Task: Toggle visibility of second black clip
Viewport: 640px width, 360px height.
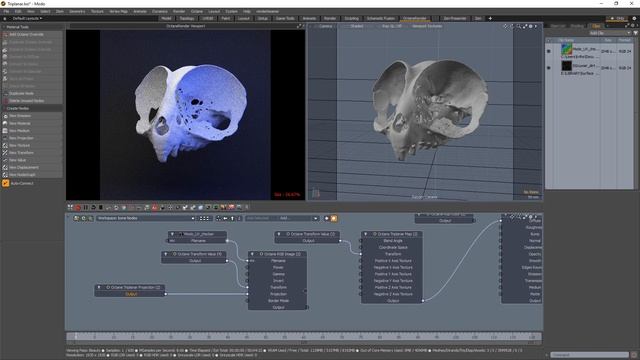Action: [549, 68]
